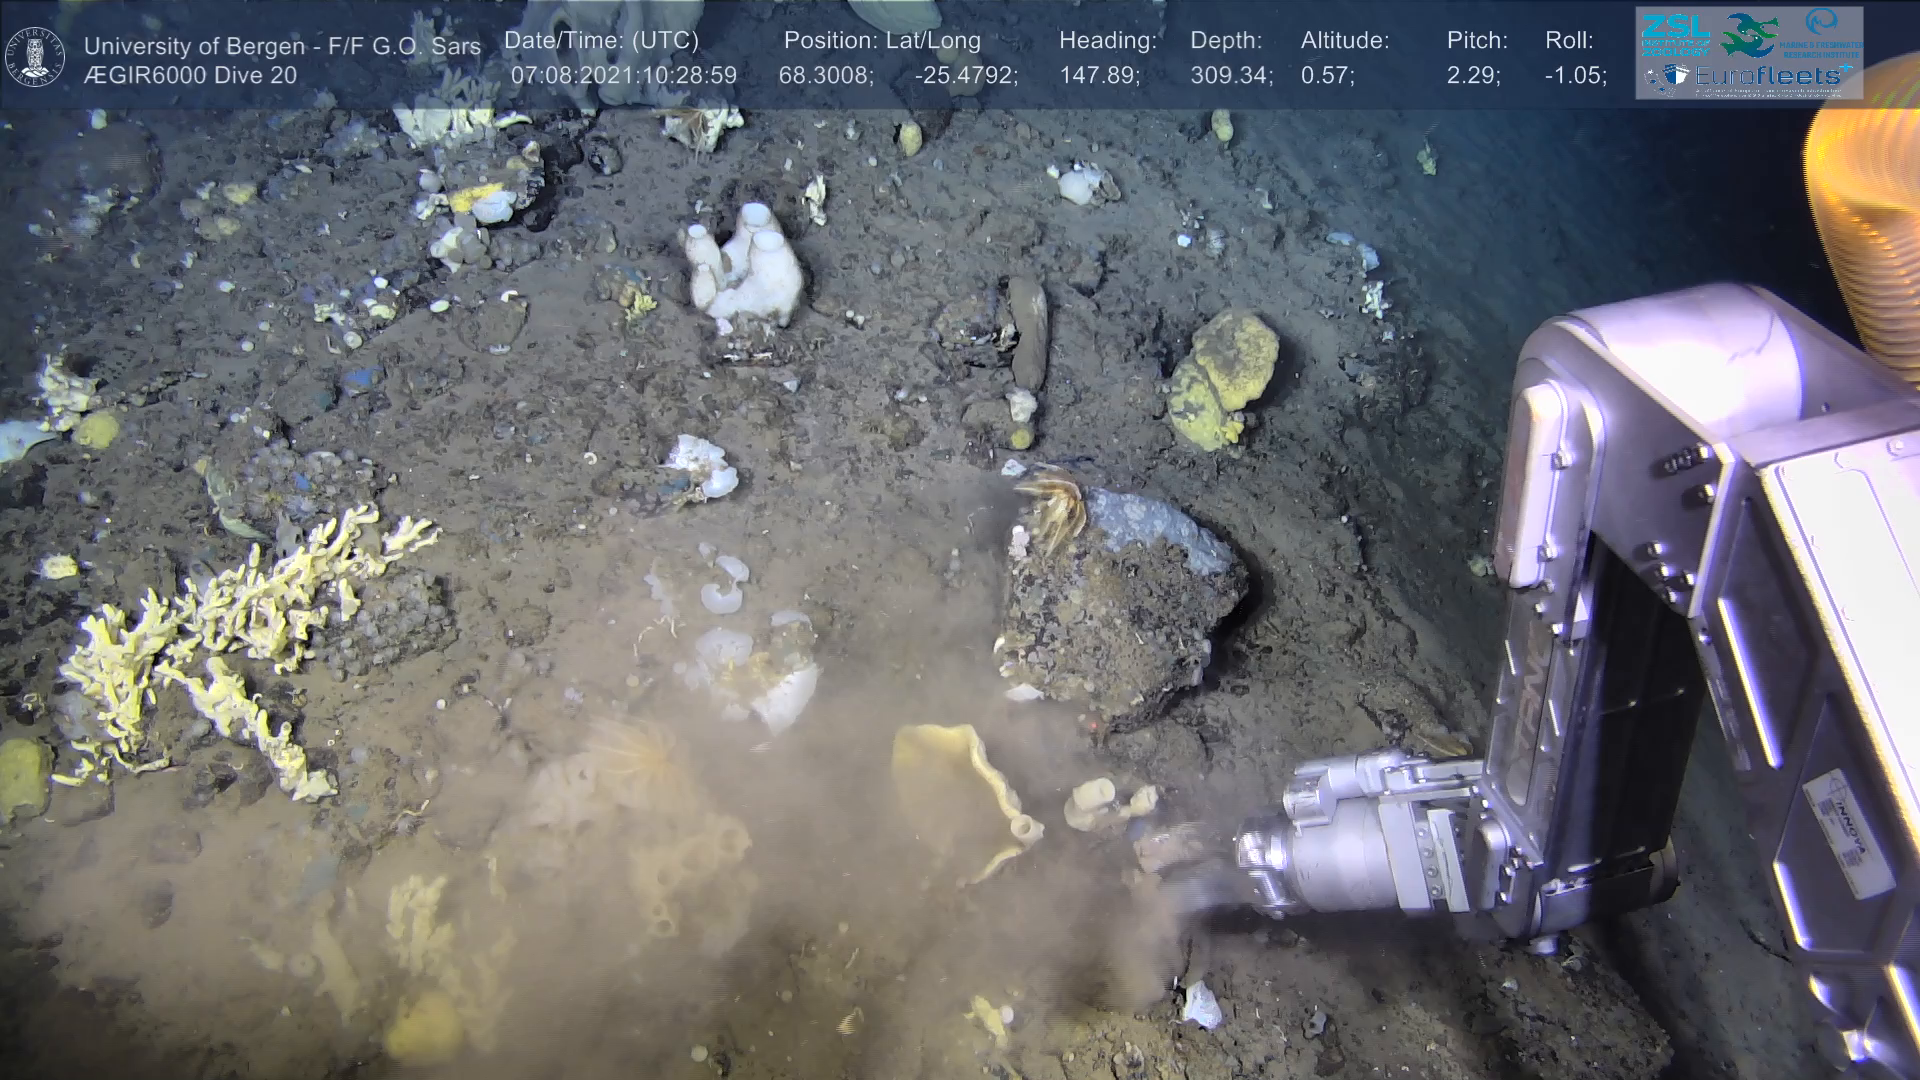Select the longitude value -25.4792
The image size is (1920, 1080).
(x=965, y=76)
